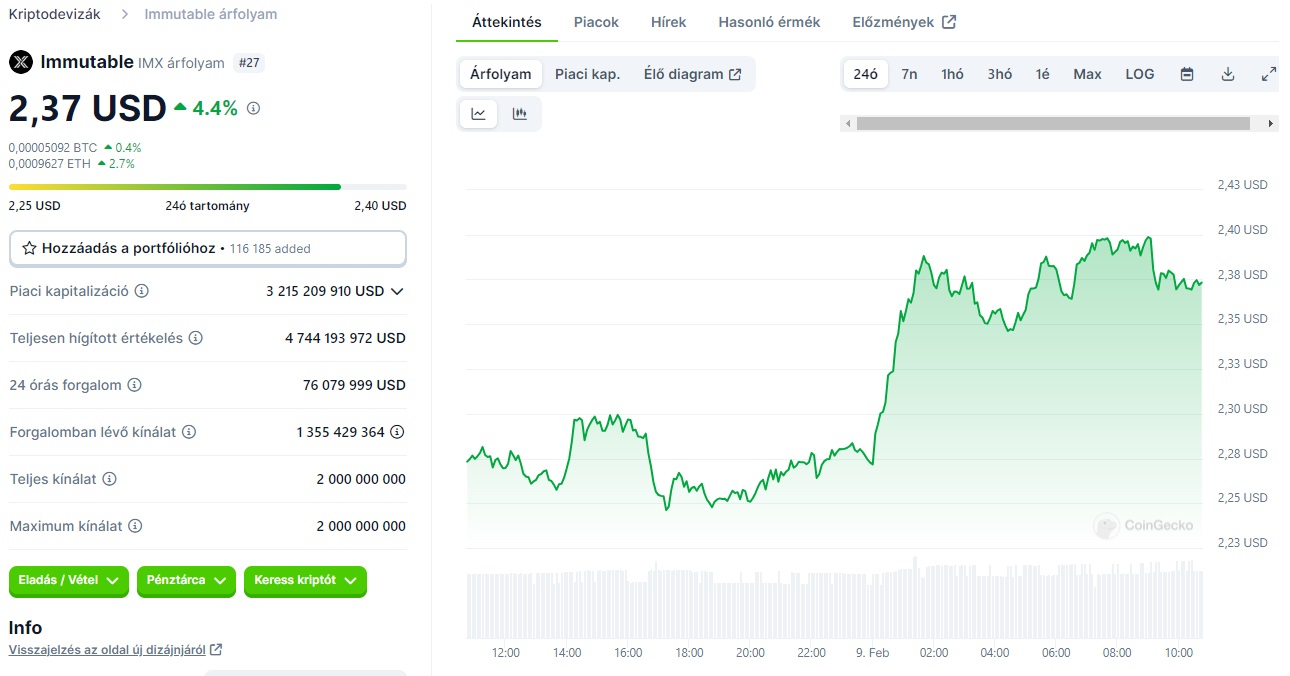Click 0,0009627 ETH price text
This screenshot has height=676, width=1290.
click(x=50, y=163)
